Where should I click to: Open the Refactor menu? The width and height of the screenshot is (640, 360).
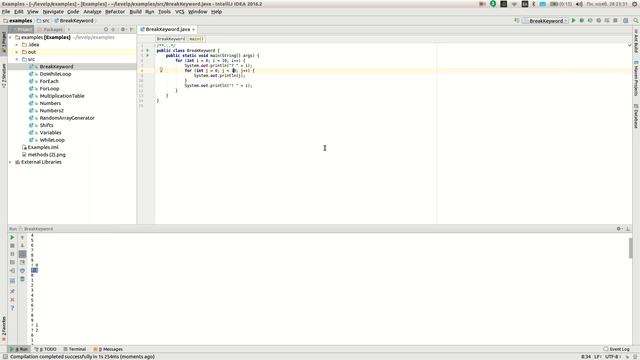[x=115, y=12]
